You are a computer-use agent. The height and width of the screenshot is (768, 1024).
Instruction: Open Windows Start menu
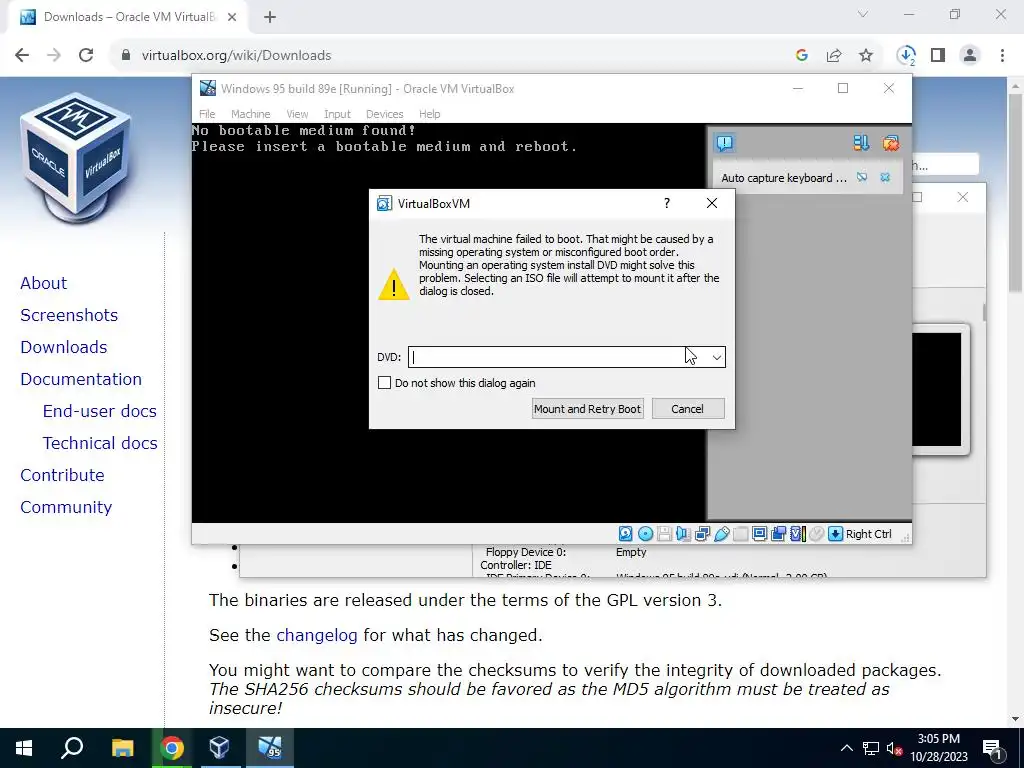coord(24,748)
